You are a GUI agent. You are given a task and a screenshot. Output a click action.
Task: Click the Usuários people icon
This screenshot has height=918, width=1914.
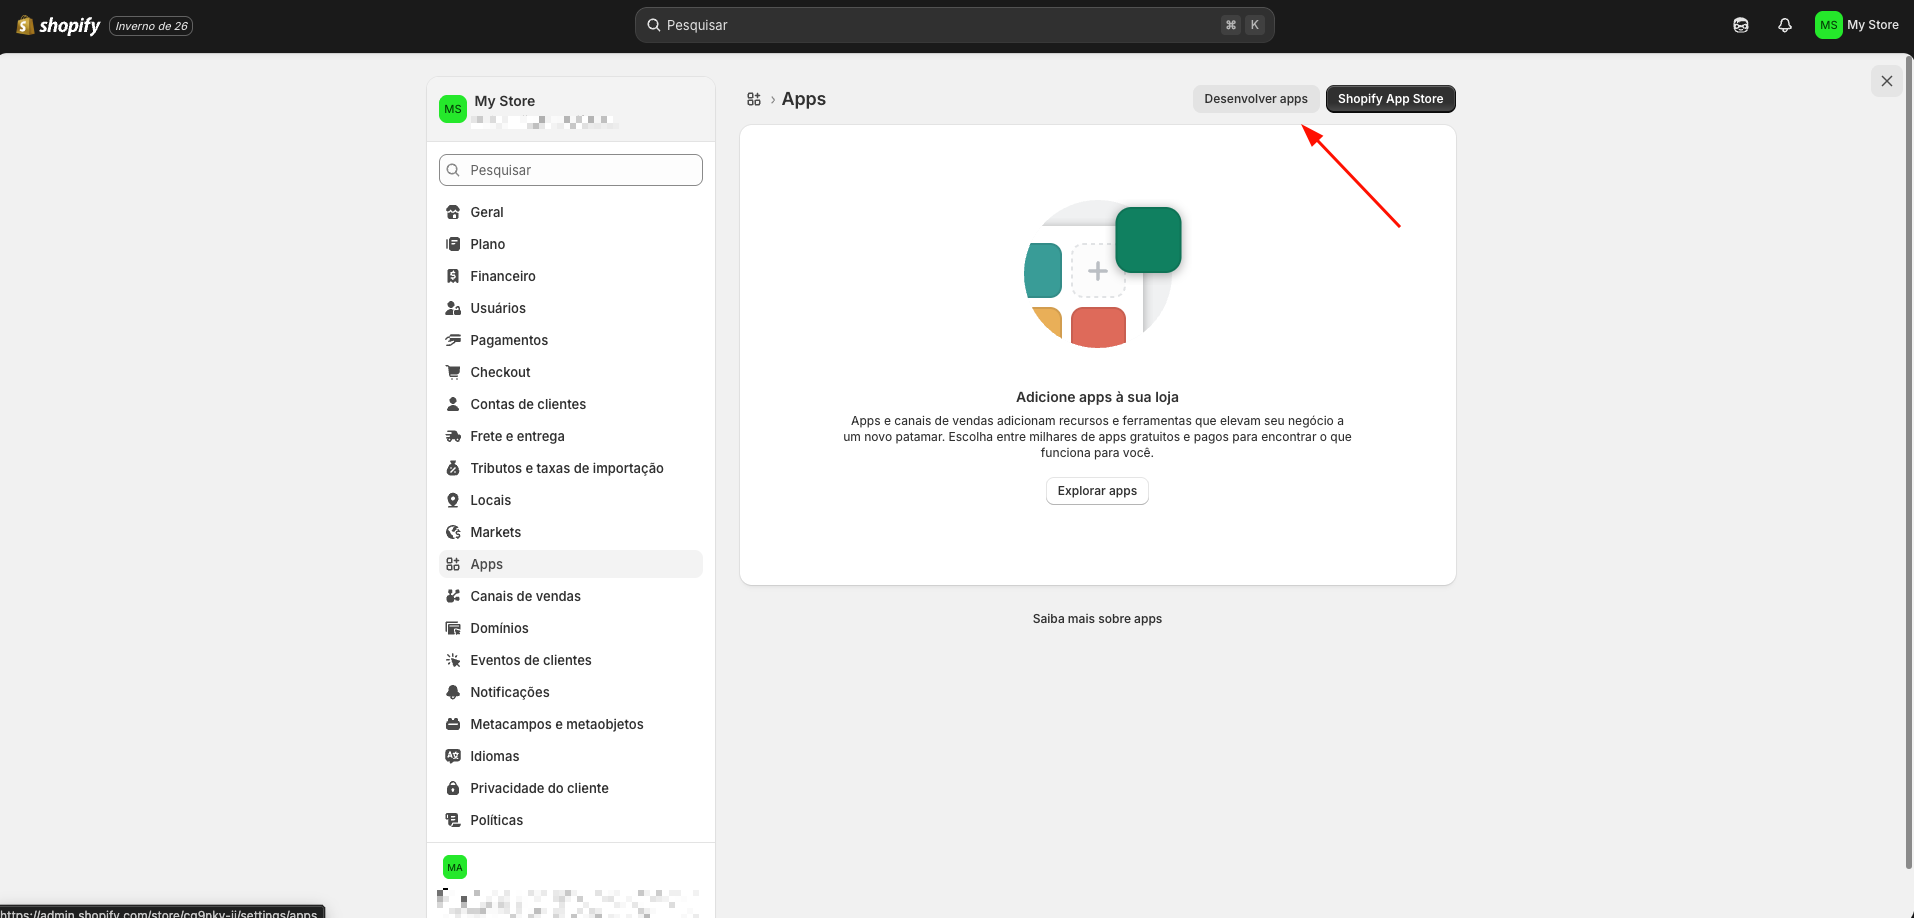click(x=453, y=308)
